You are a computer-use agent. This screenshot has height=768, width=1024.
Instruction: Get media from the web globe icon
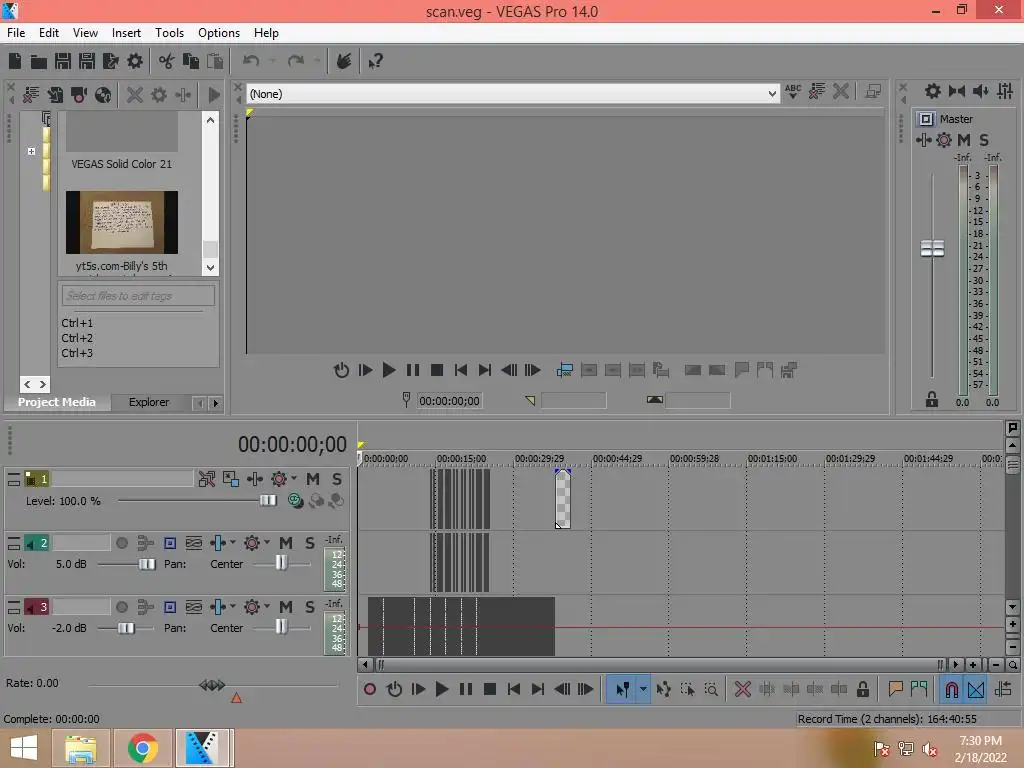click(x=103, y=95)
